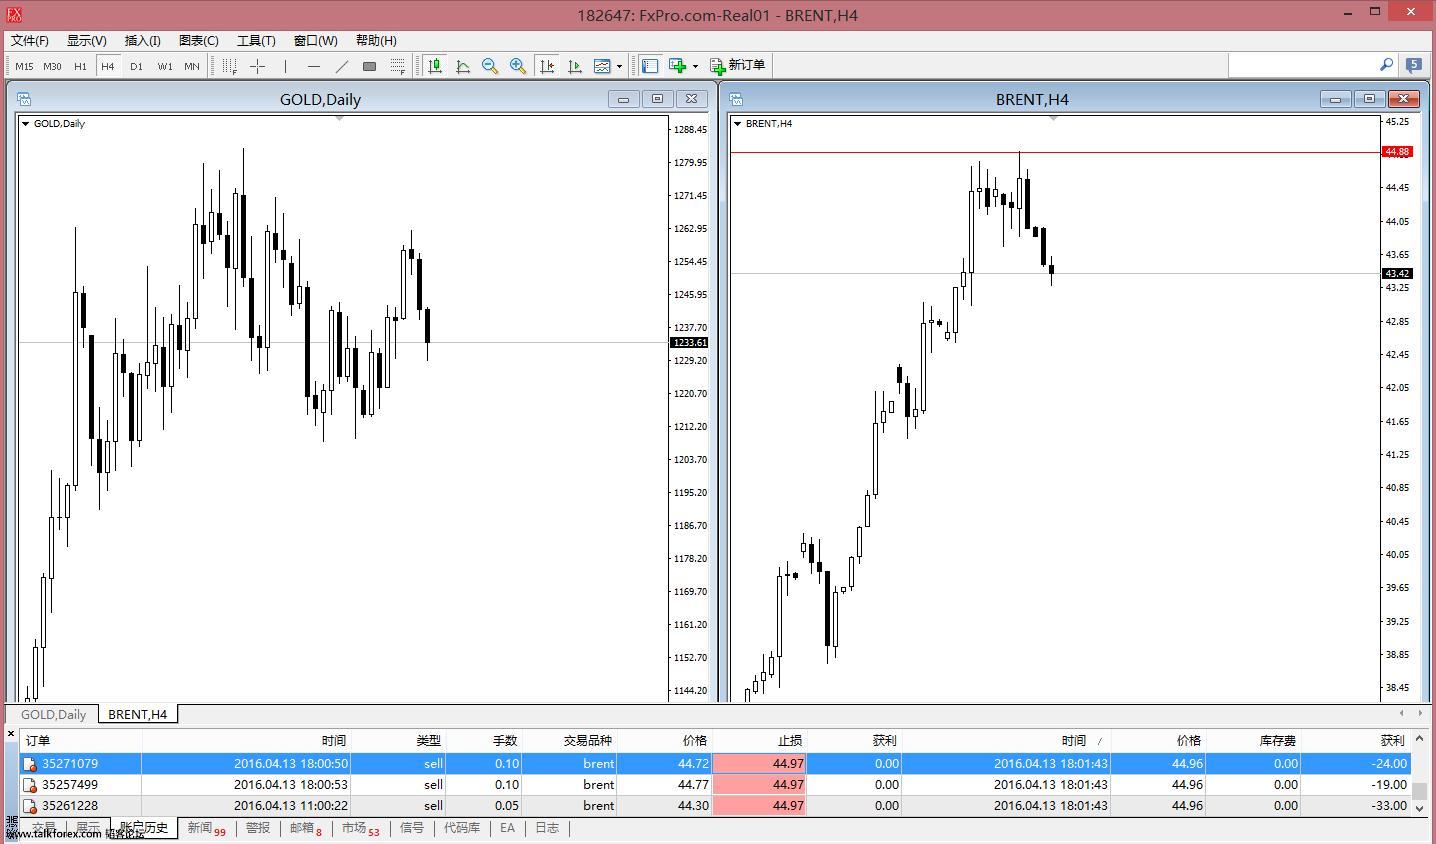Set timeframe to W1
Image resolution: width=1436 pixels, height=844 pixels.
tap(165, 66)
